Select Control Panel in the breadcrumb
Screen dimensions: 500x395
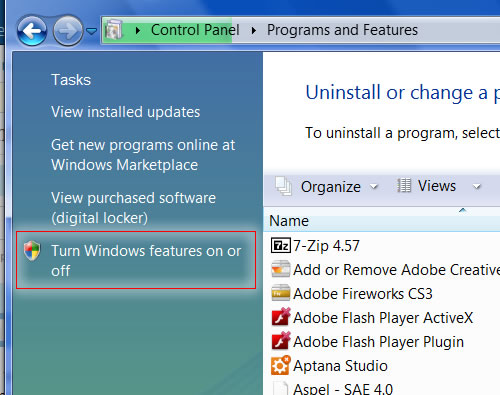195,30
